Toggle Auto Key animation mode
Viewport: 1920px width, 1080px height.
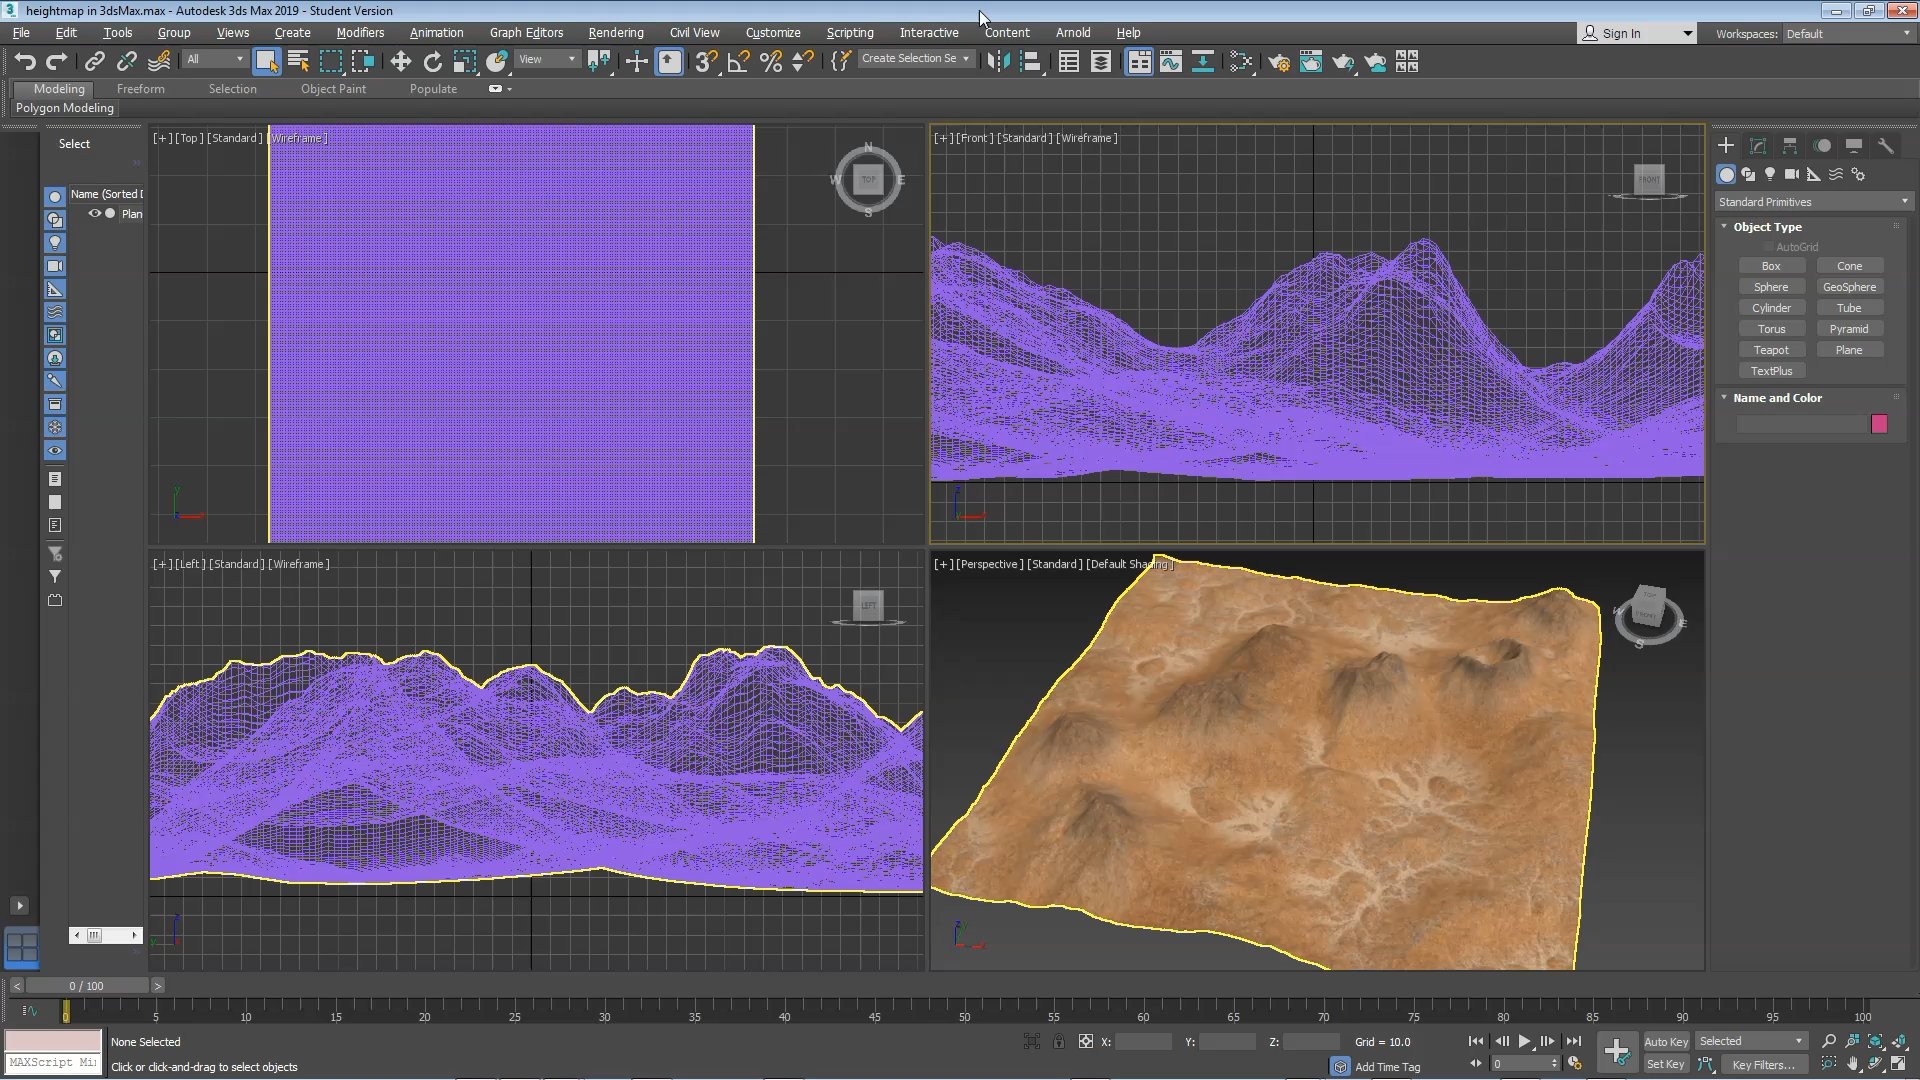1665,1042
